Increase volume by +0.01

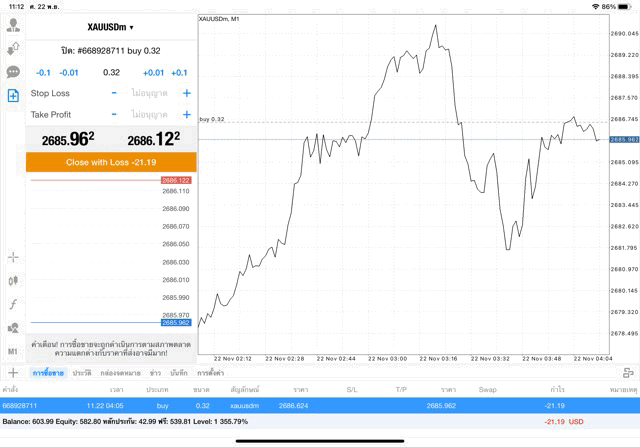pyautogui.click(x=153, y=72)
